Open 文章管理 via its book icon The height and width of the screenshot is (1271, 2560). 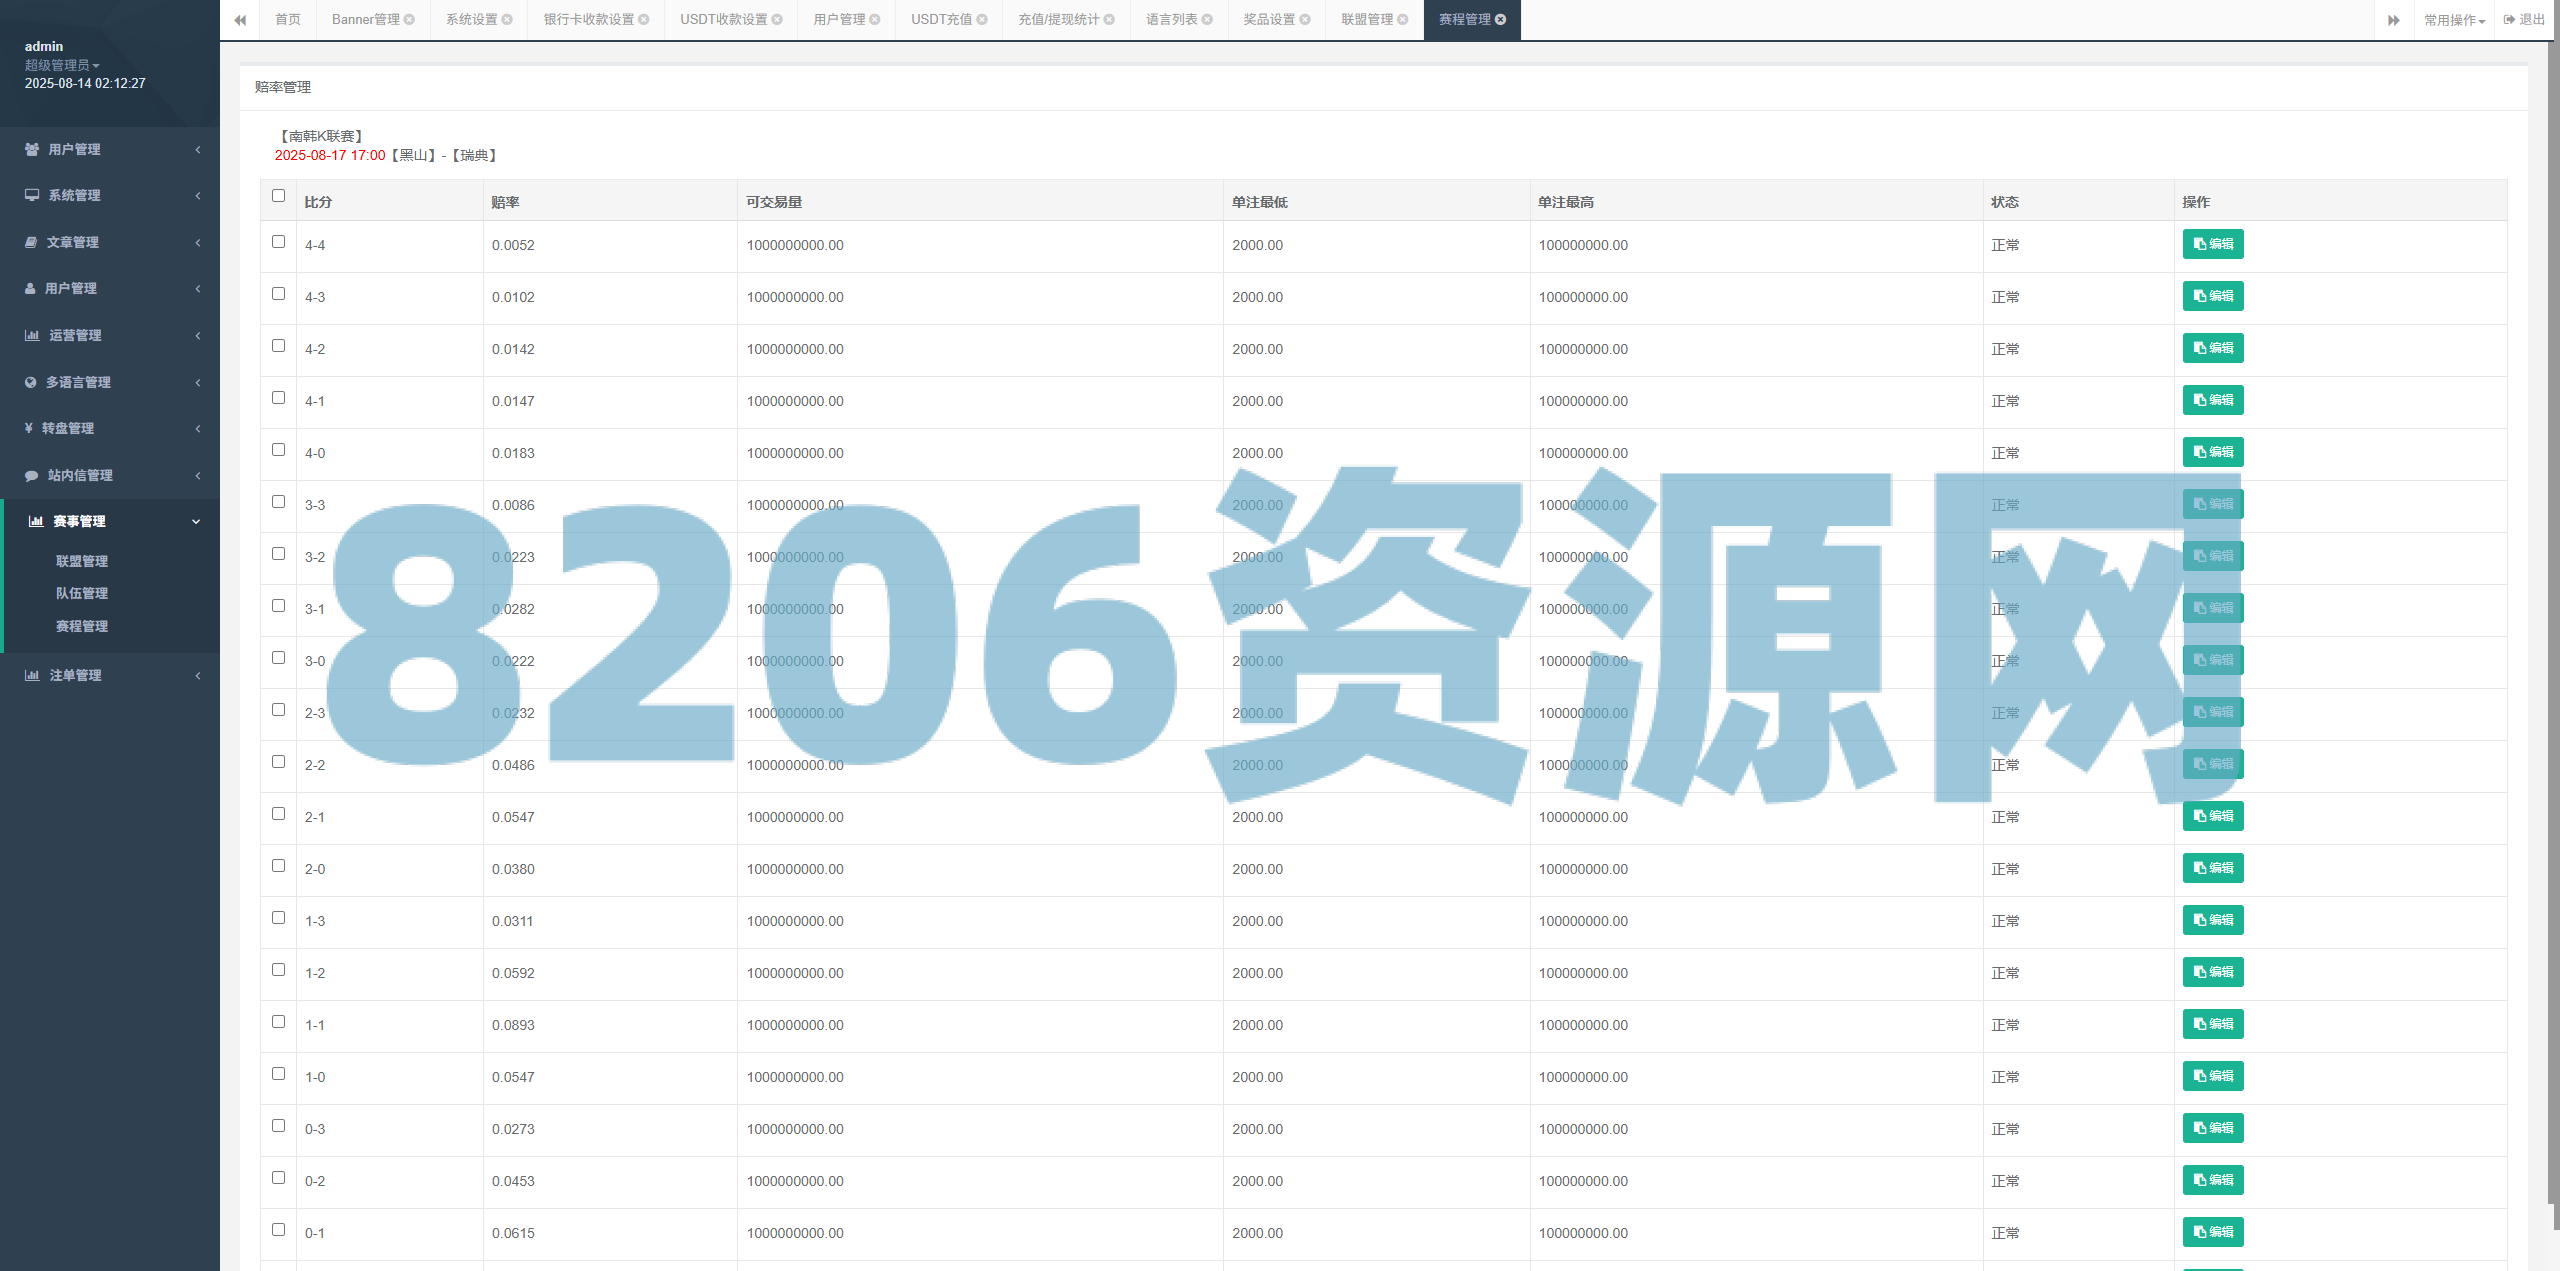[x=30, y=242]
